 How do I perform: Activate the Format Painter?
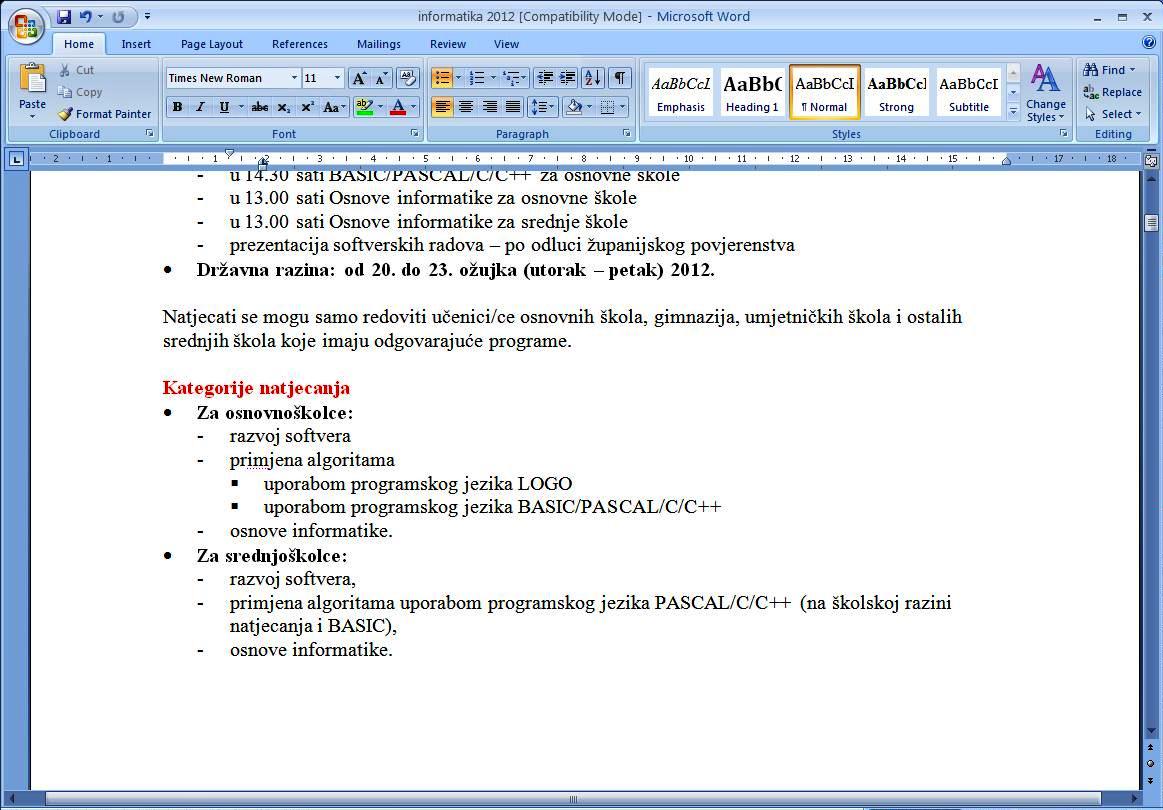(105, 113)
